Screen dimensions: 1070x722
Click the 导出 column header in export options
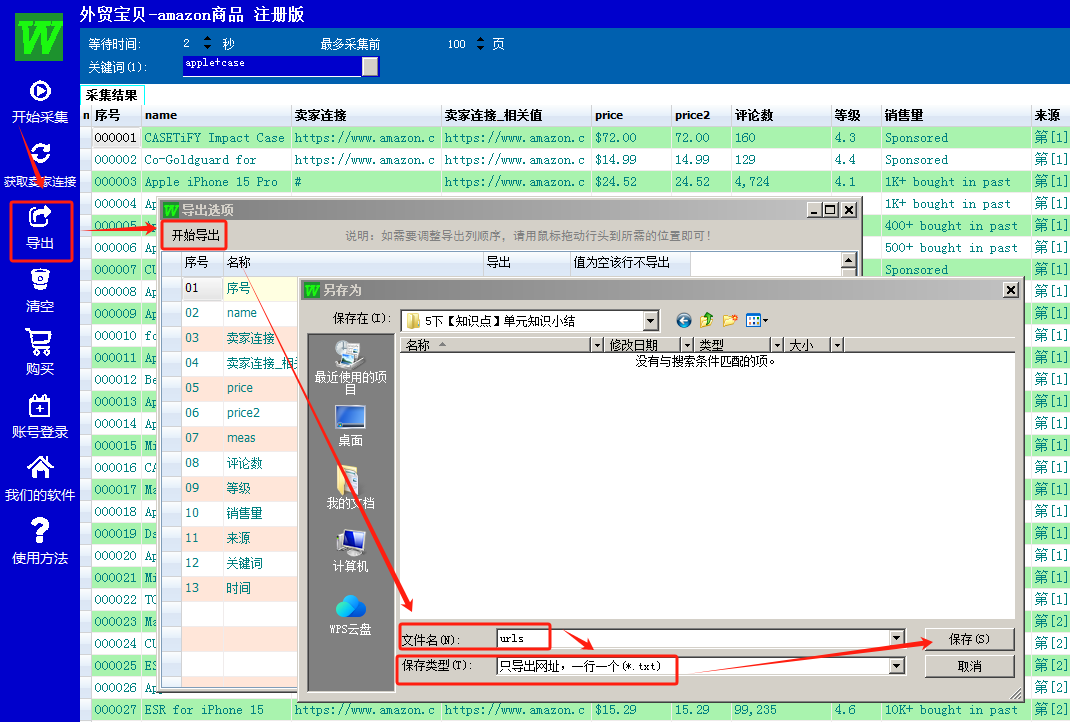click(527, 263)
